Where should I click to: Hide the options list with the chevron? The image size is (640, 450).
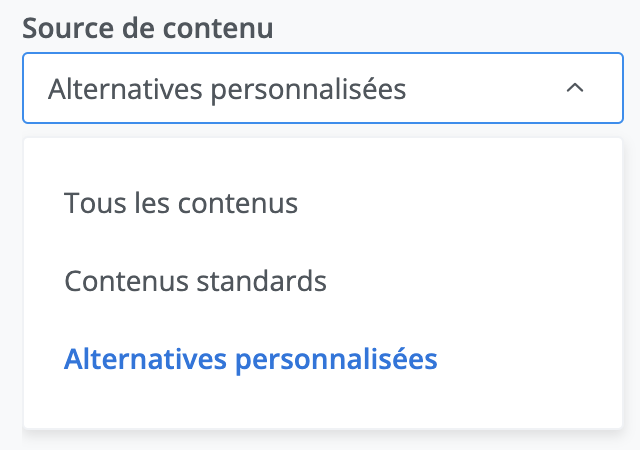574,89
